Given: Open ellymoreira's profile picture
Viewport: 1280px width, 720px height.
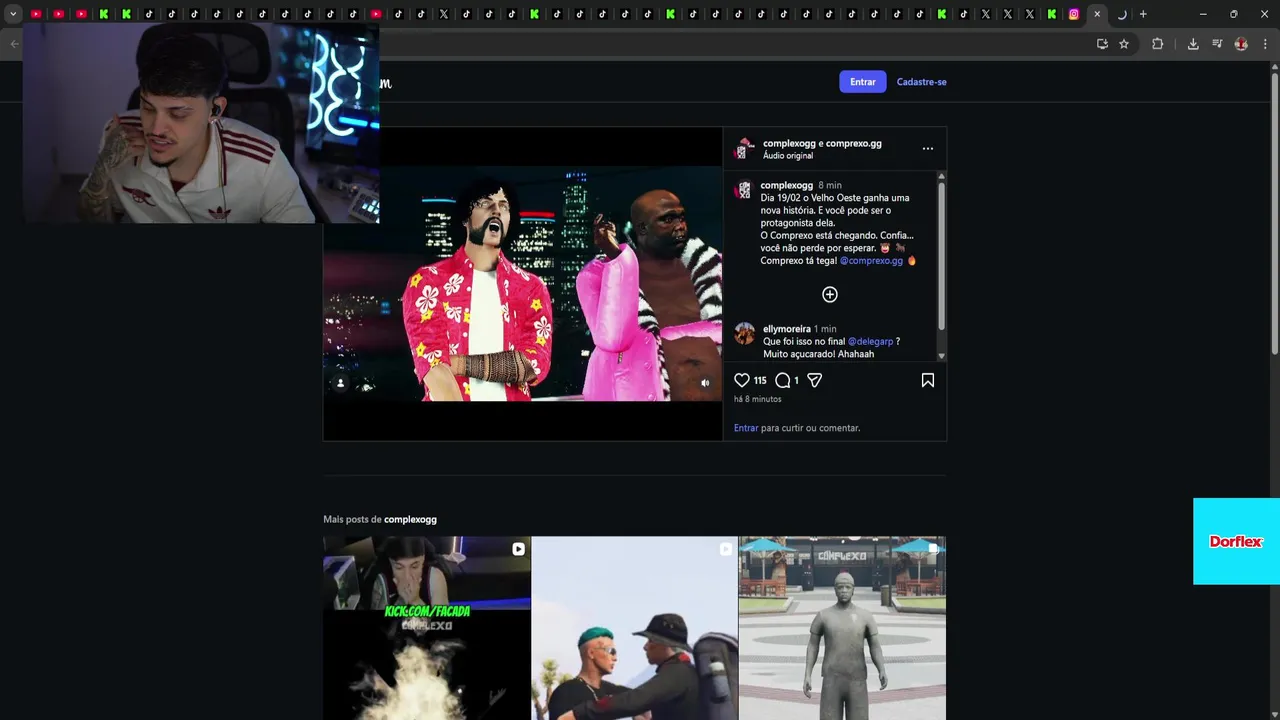Looking at the screenshot, I should (745, 334).
